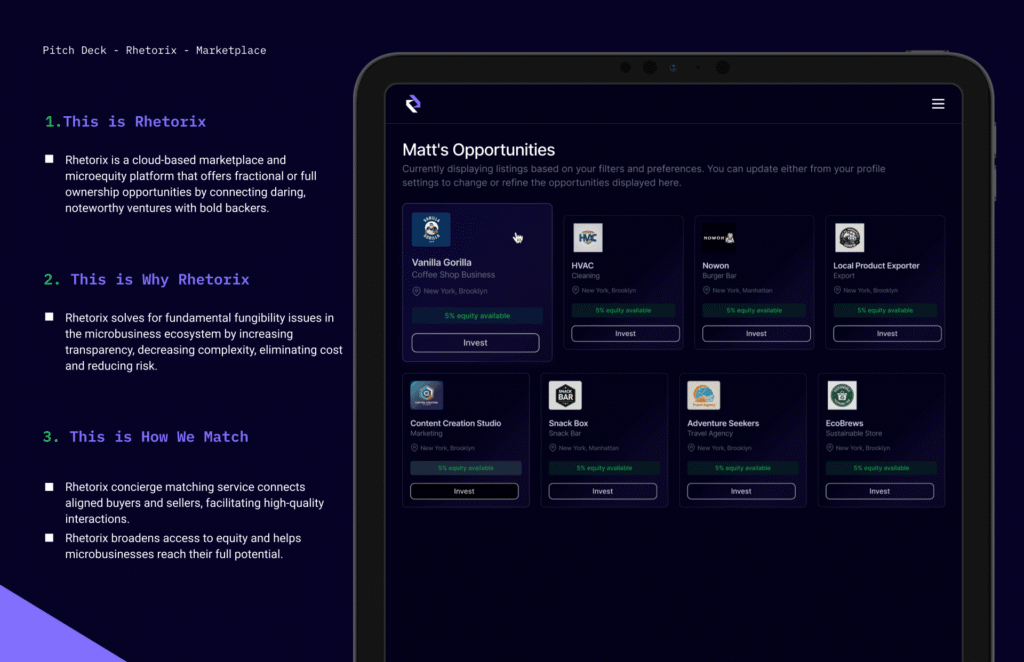Click the Vanilla Gorilla 5% equity bar
This screenshot has height=662, width=1024.
[476, 316]
